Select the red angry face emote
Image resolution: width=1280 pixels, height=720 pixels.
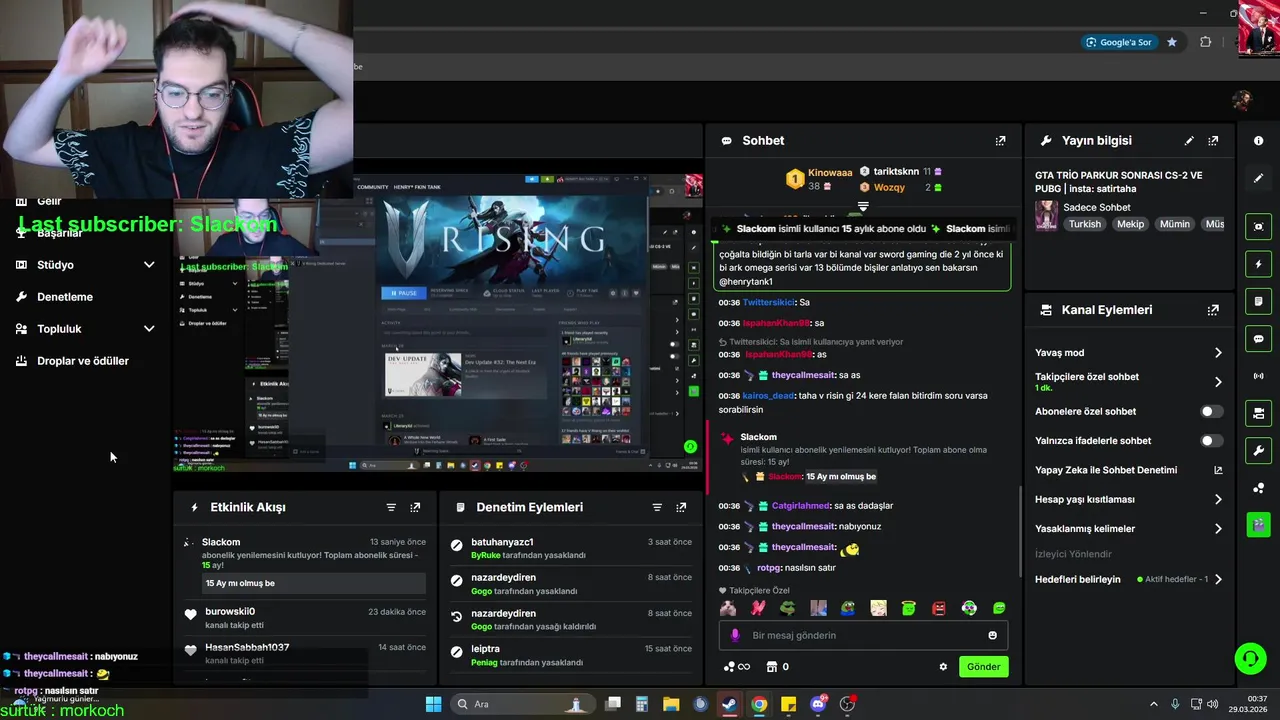(939, 608)
